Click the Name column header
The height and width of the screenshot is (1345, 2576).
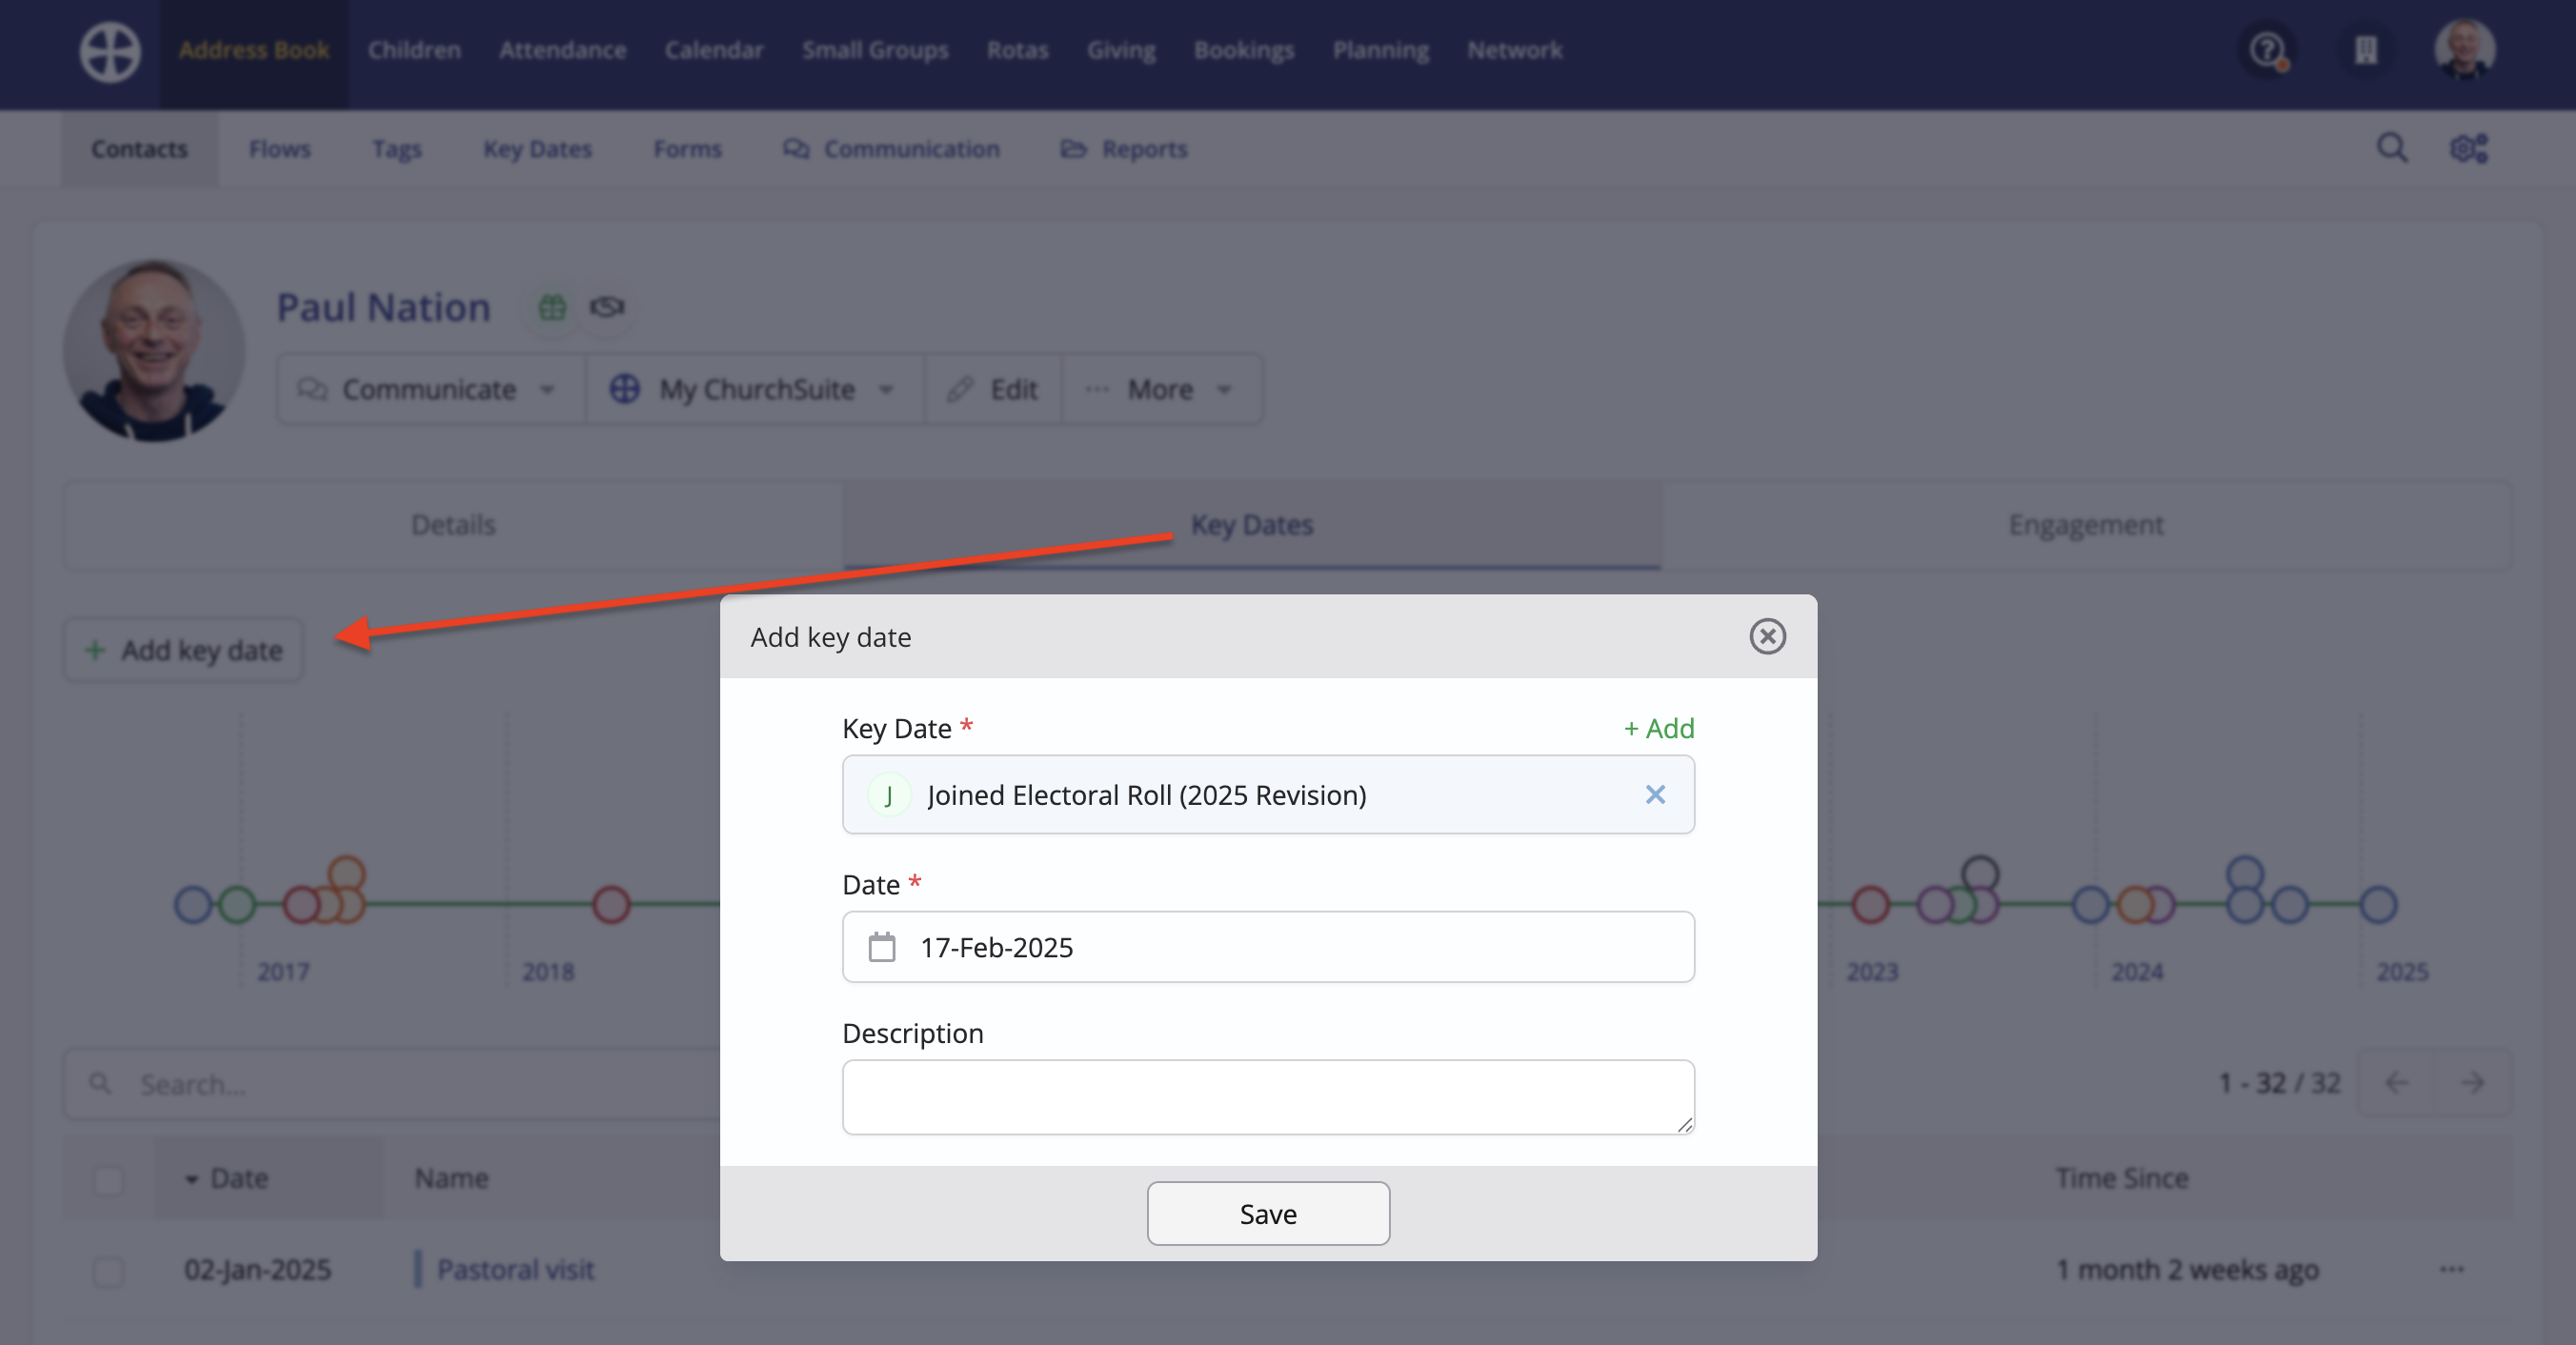[452, 1178]
